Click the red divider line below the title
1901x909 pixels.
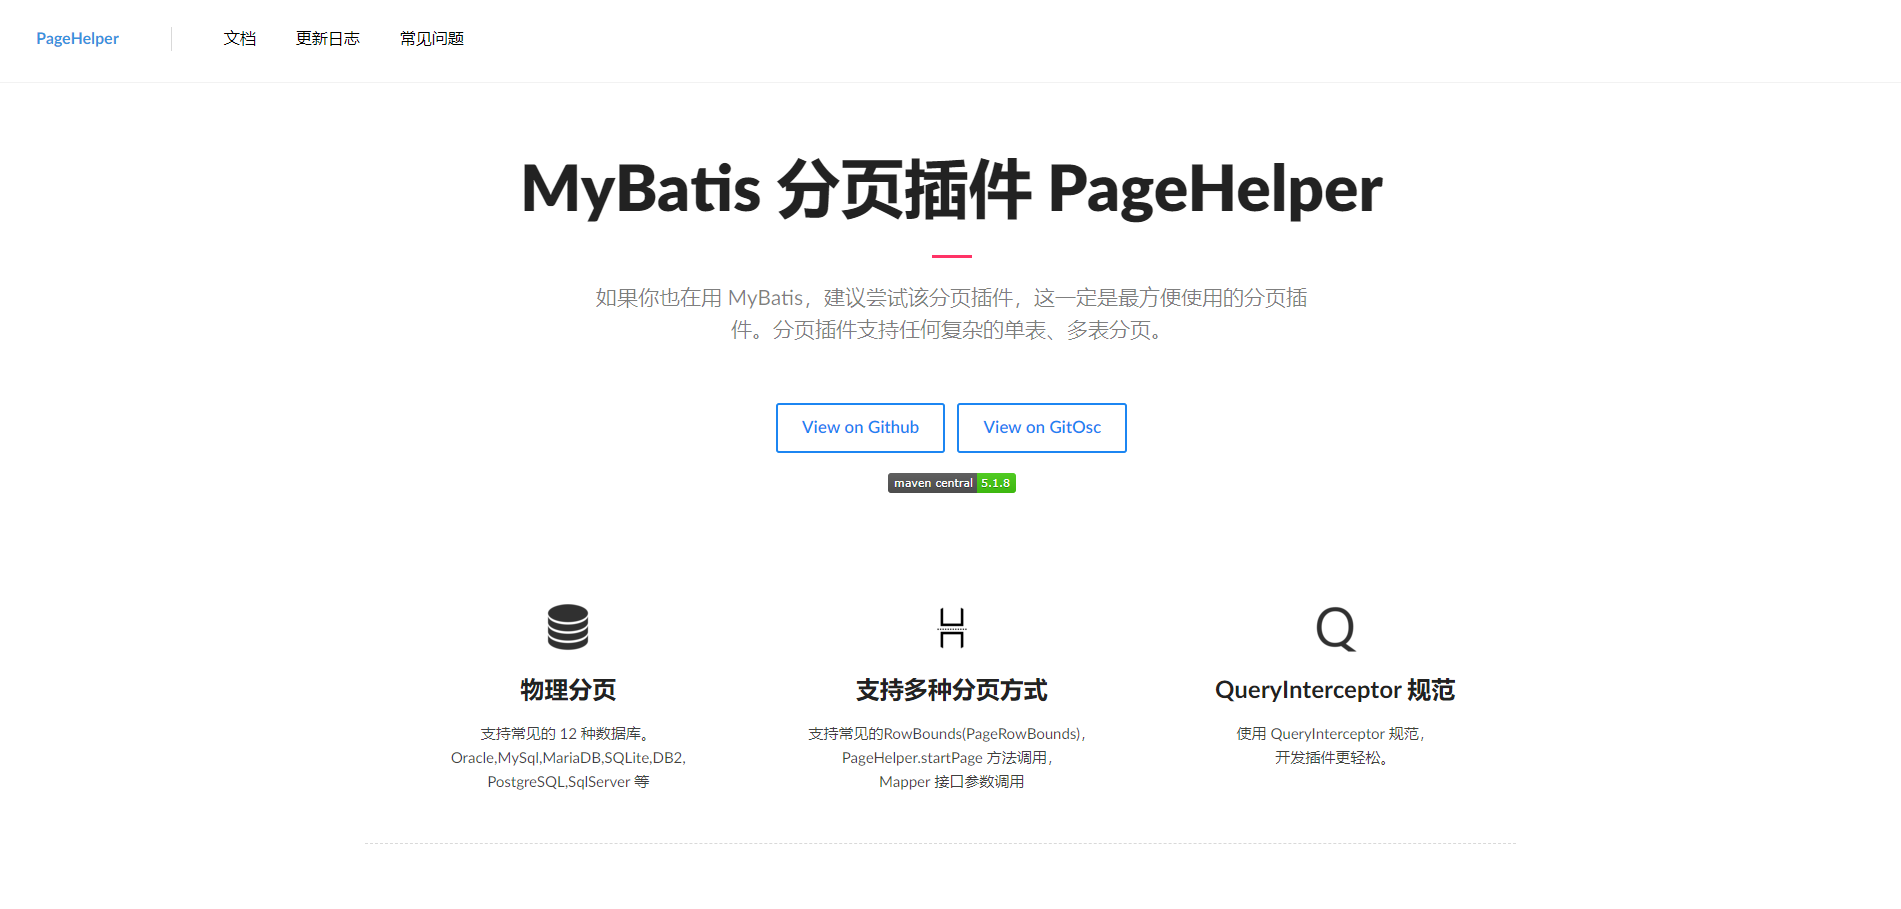(951, 256)
